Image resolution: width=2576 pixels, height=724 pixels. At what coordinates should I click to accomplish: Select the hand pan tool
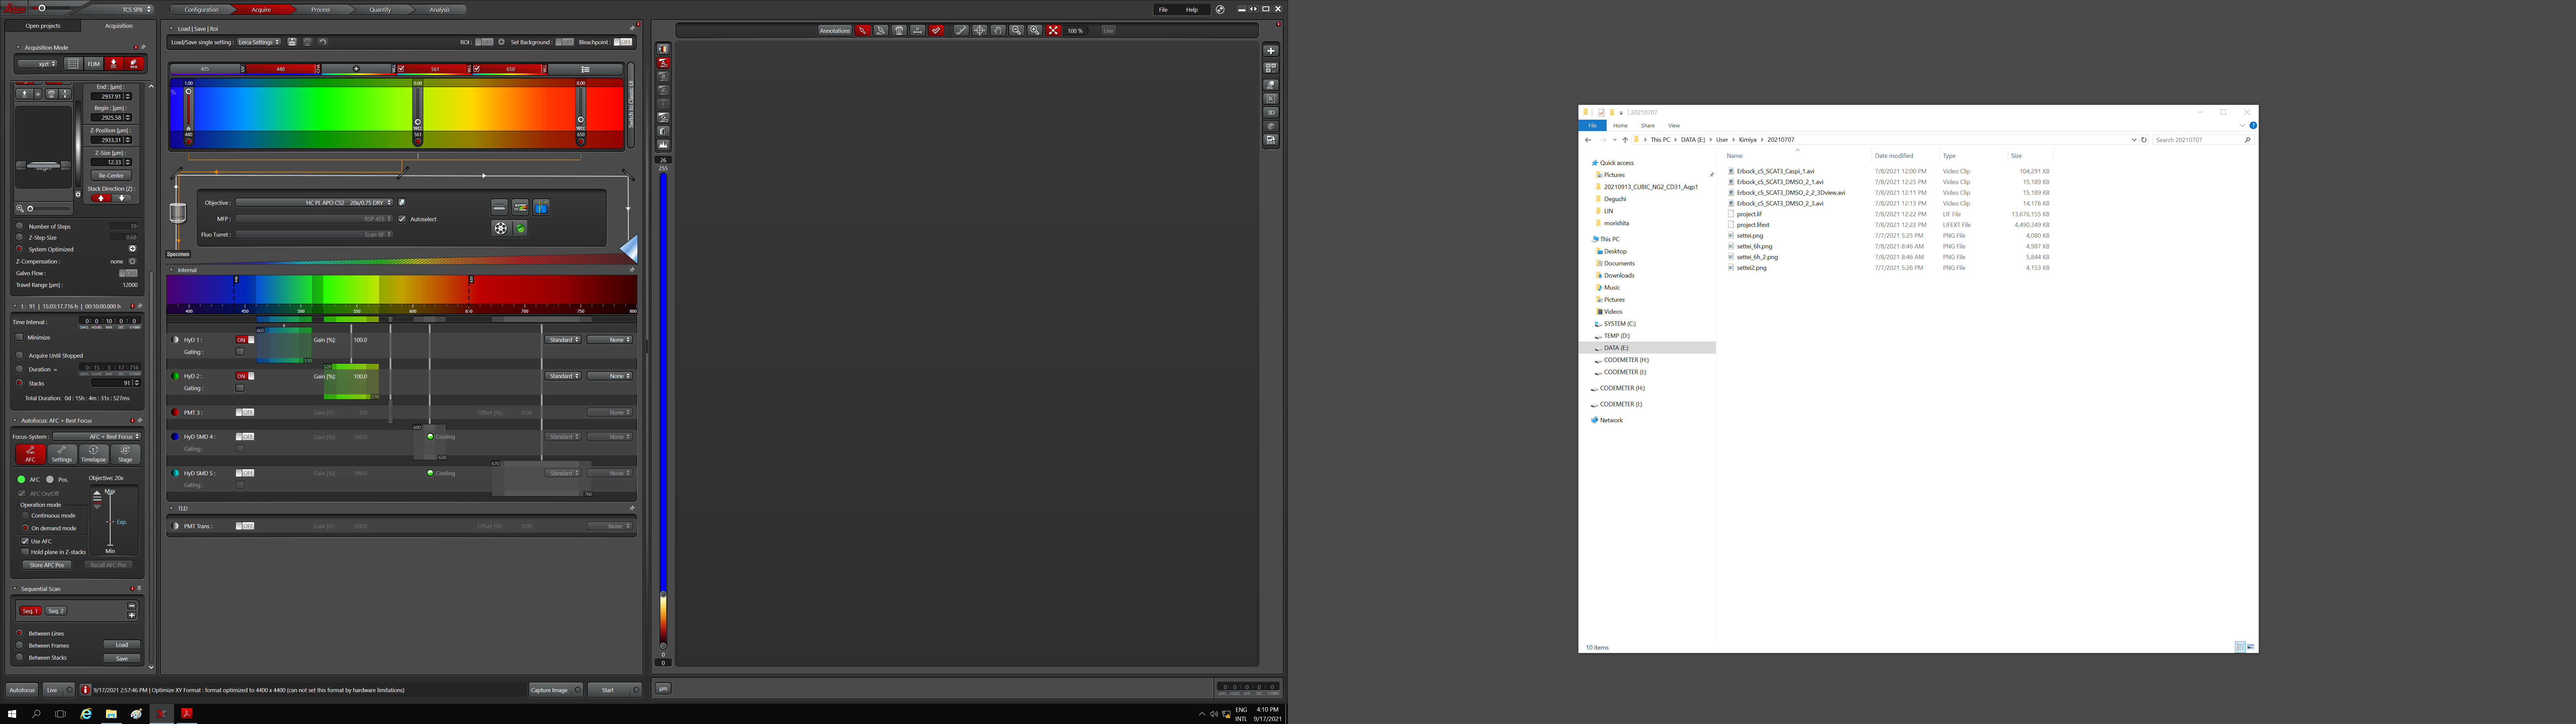click(x=998, y=31)
